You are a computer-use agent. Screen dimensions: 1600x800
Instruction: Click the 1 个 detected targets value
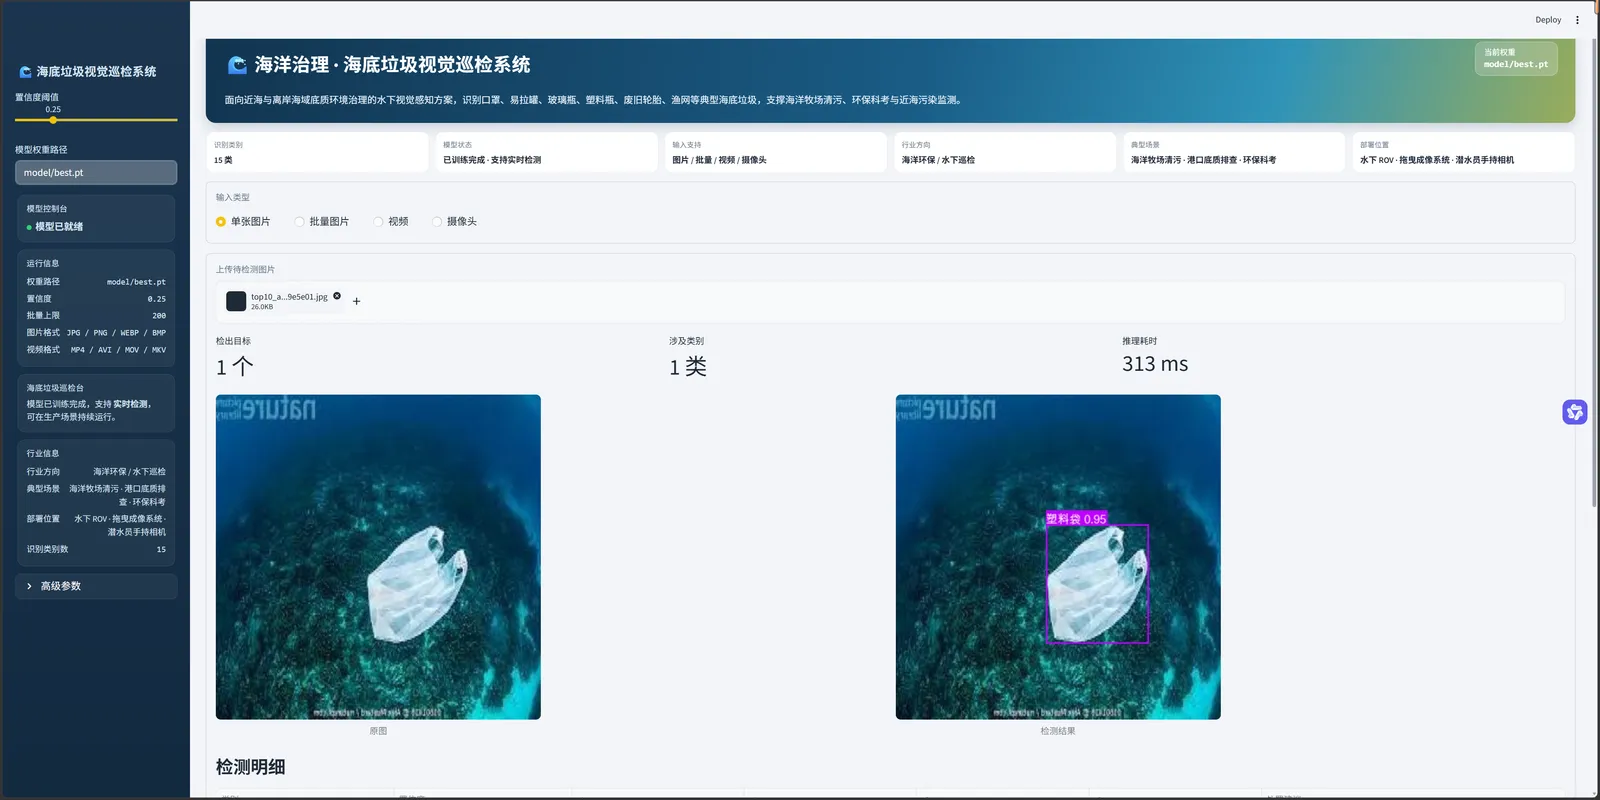point(235,367)
